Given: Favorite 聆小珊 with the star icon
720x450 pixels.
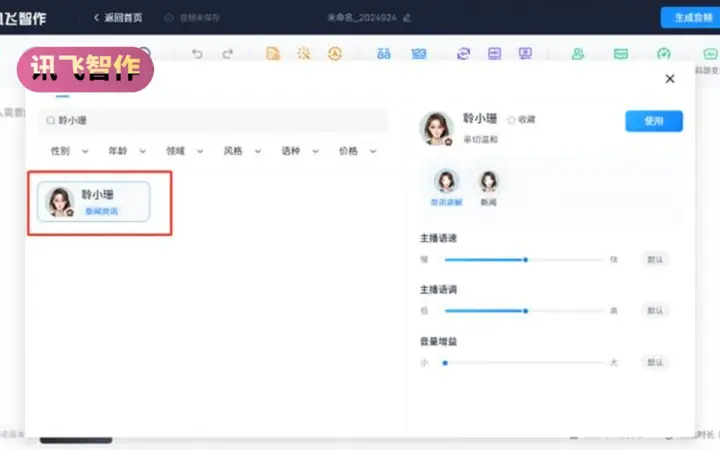Looking at the screenshot, I should coord(511,120).
